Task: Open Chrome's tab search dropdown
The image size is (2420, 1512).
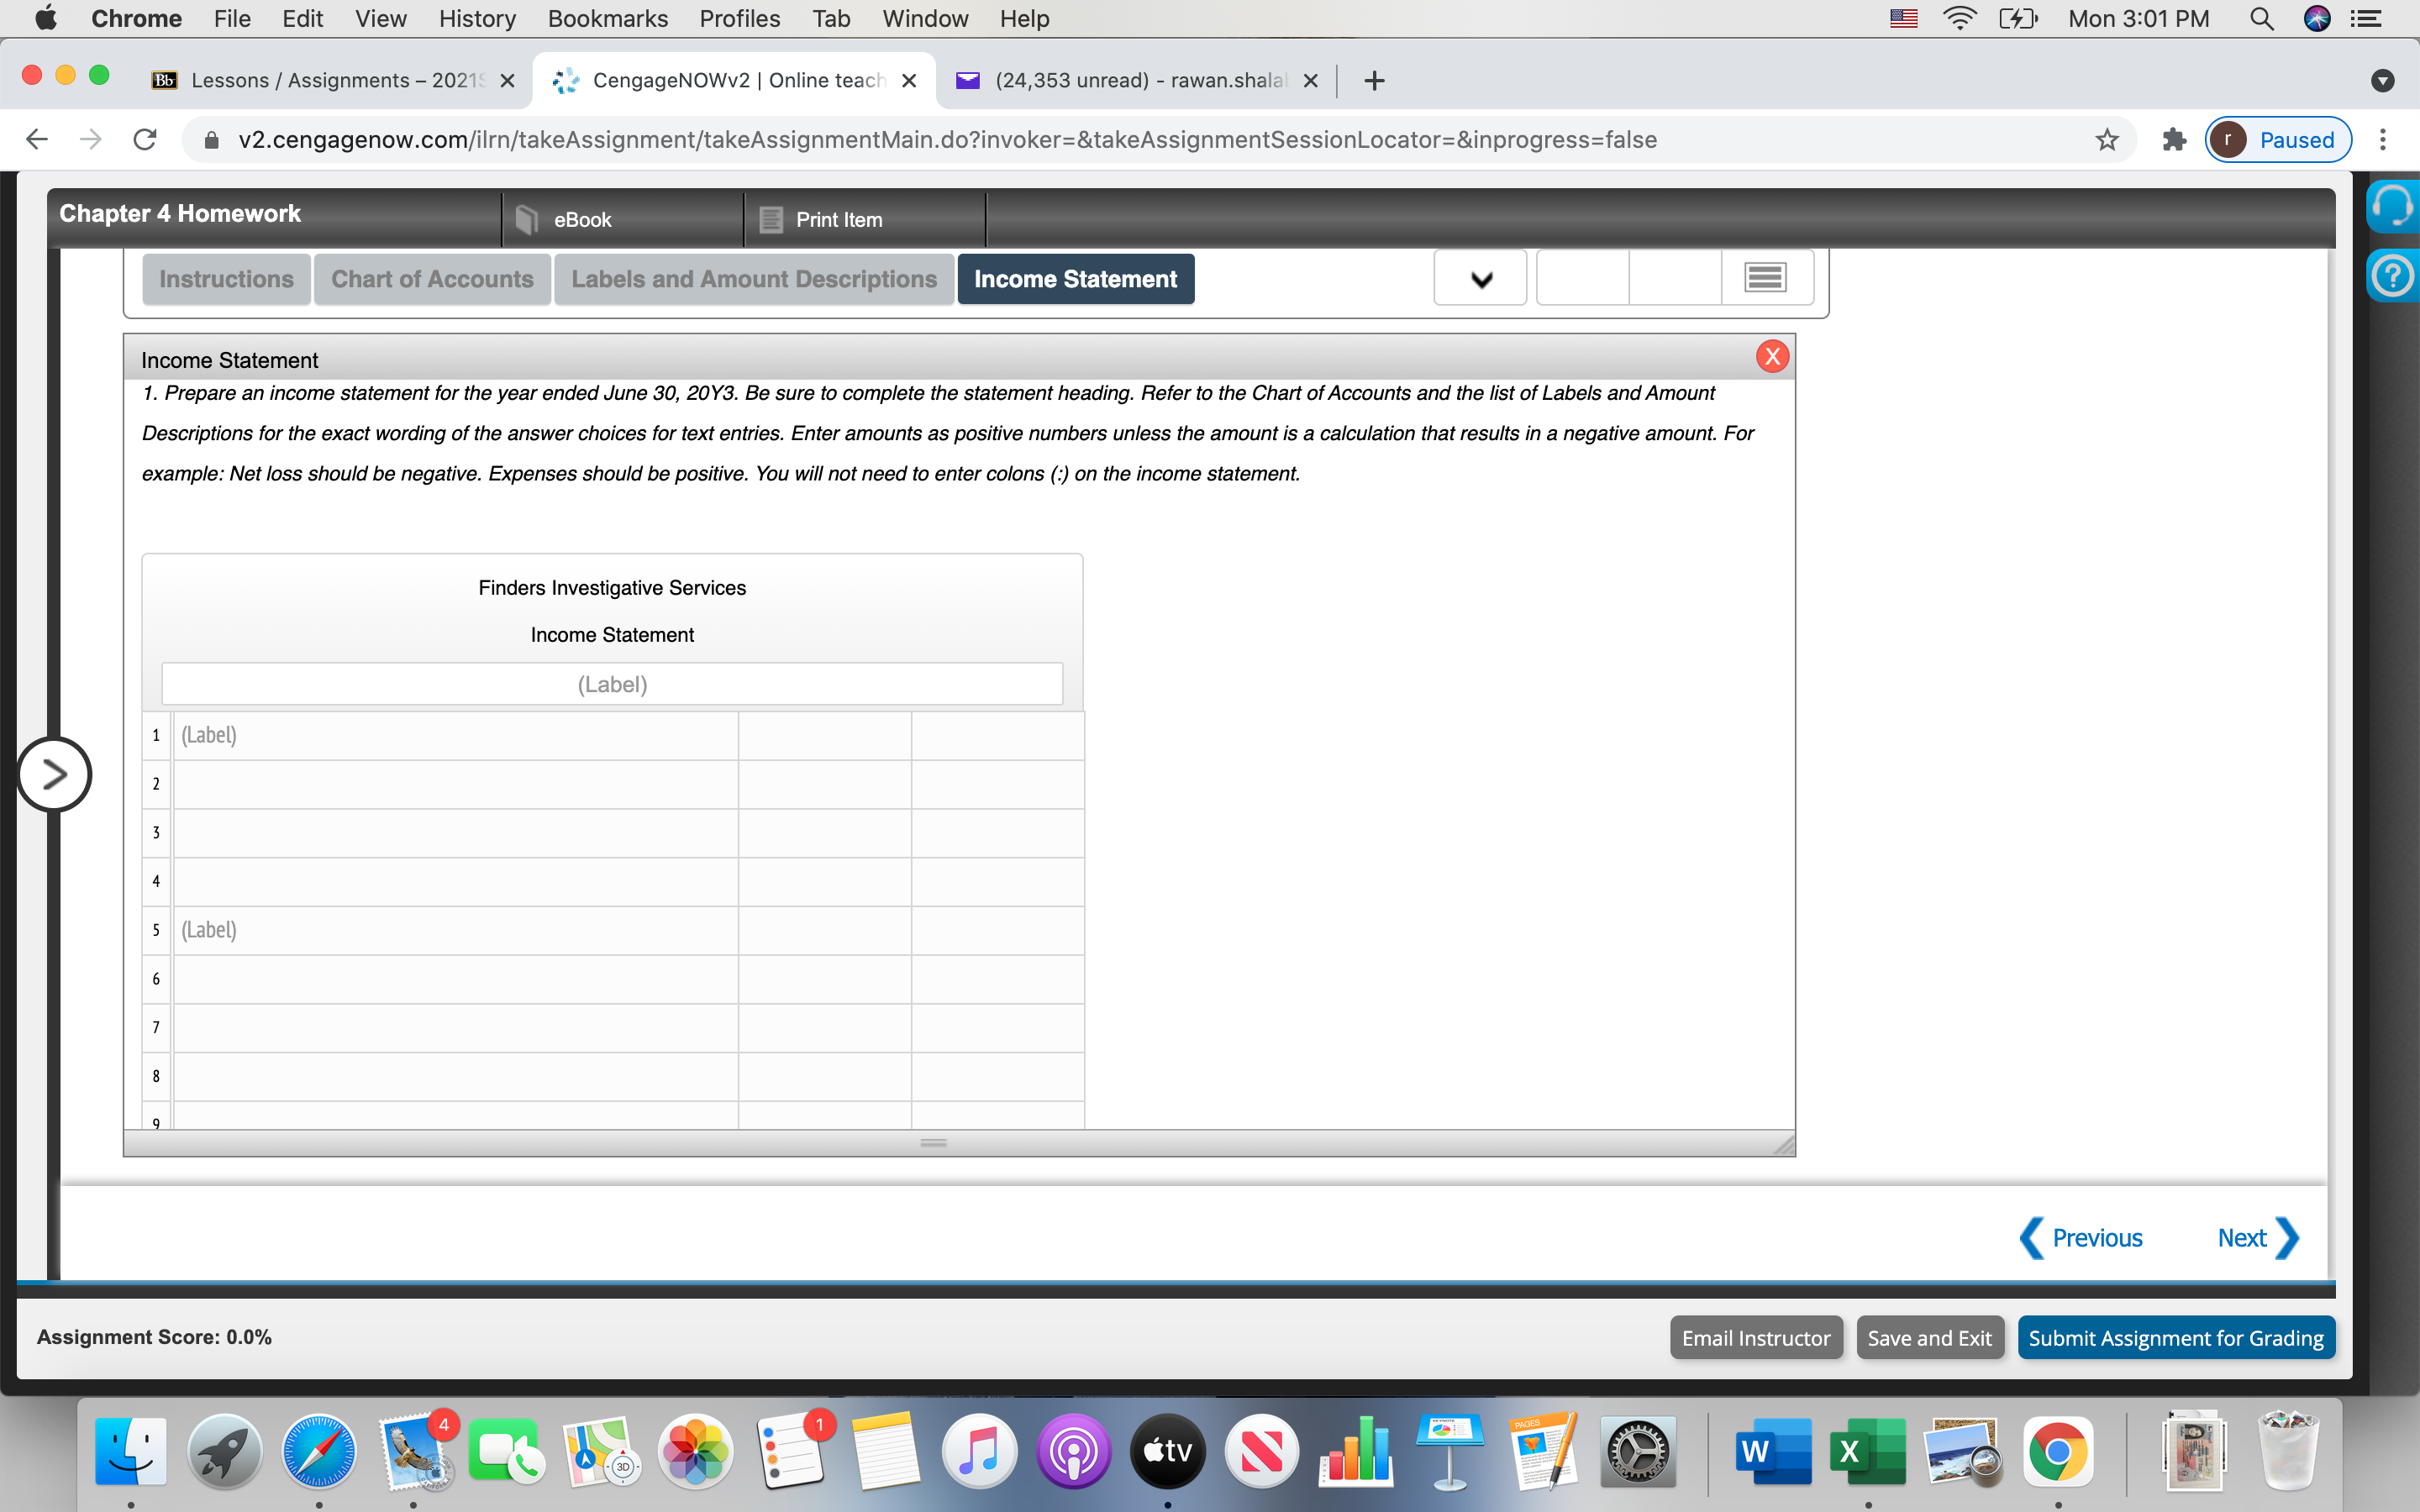Action: pyautogui.click(x=2383, y=81)
